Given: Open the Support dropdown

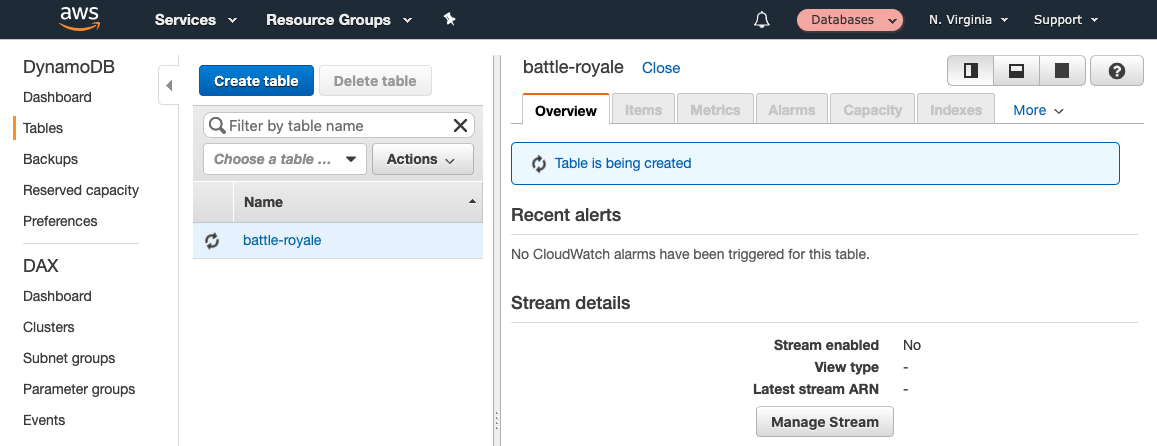Looking at the screenshot, I should coord(1066,20).
